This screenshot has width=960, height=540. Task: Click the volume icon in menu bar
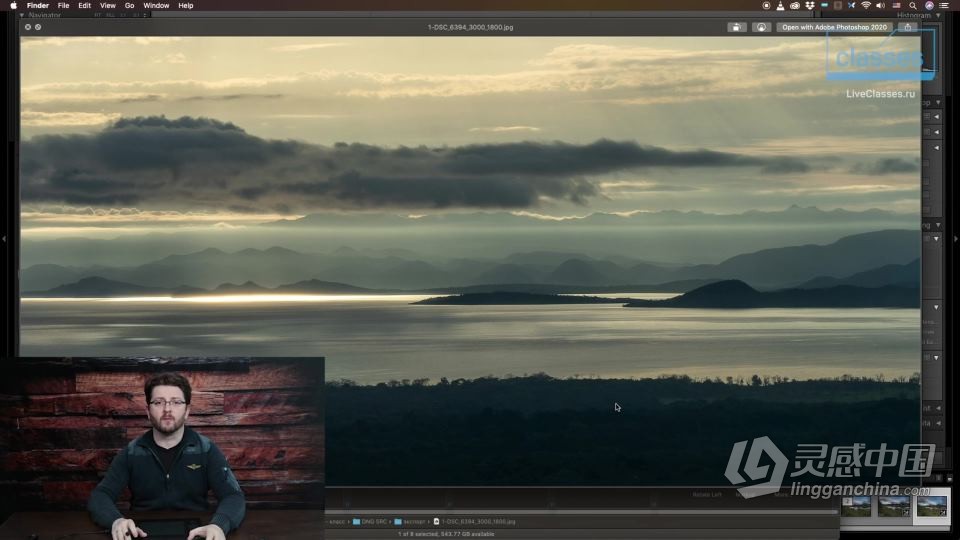tap(880, 5)
